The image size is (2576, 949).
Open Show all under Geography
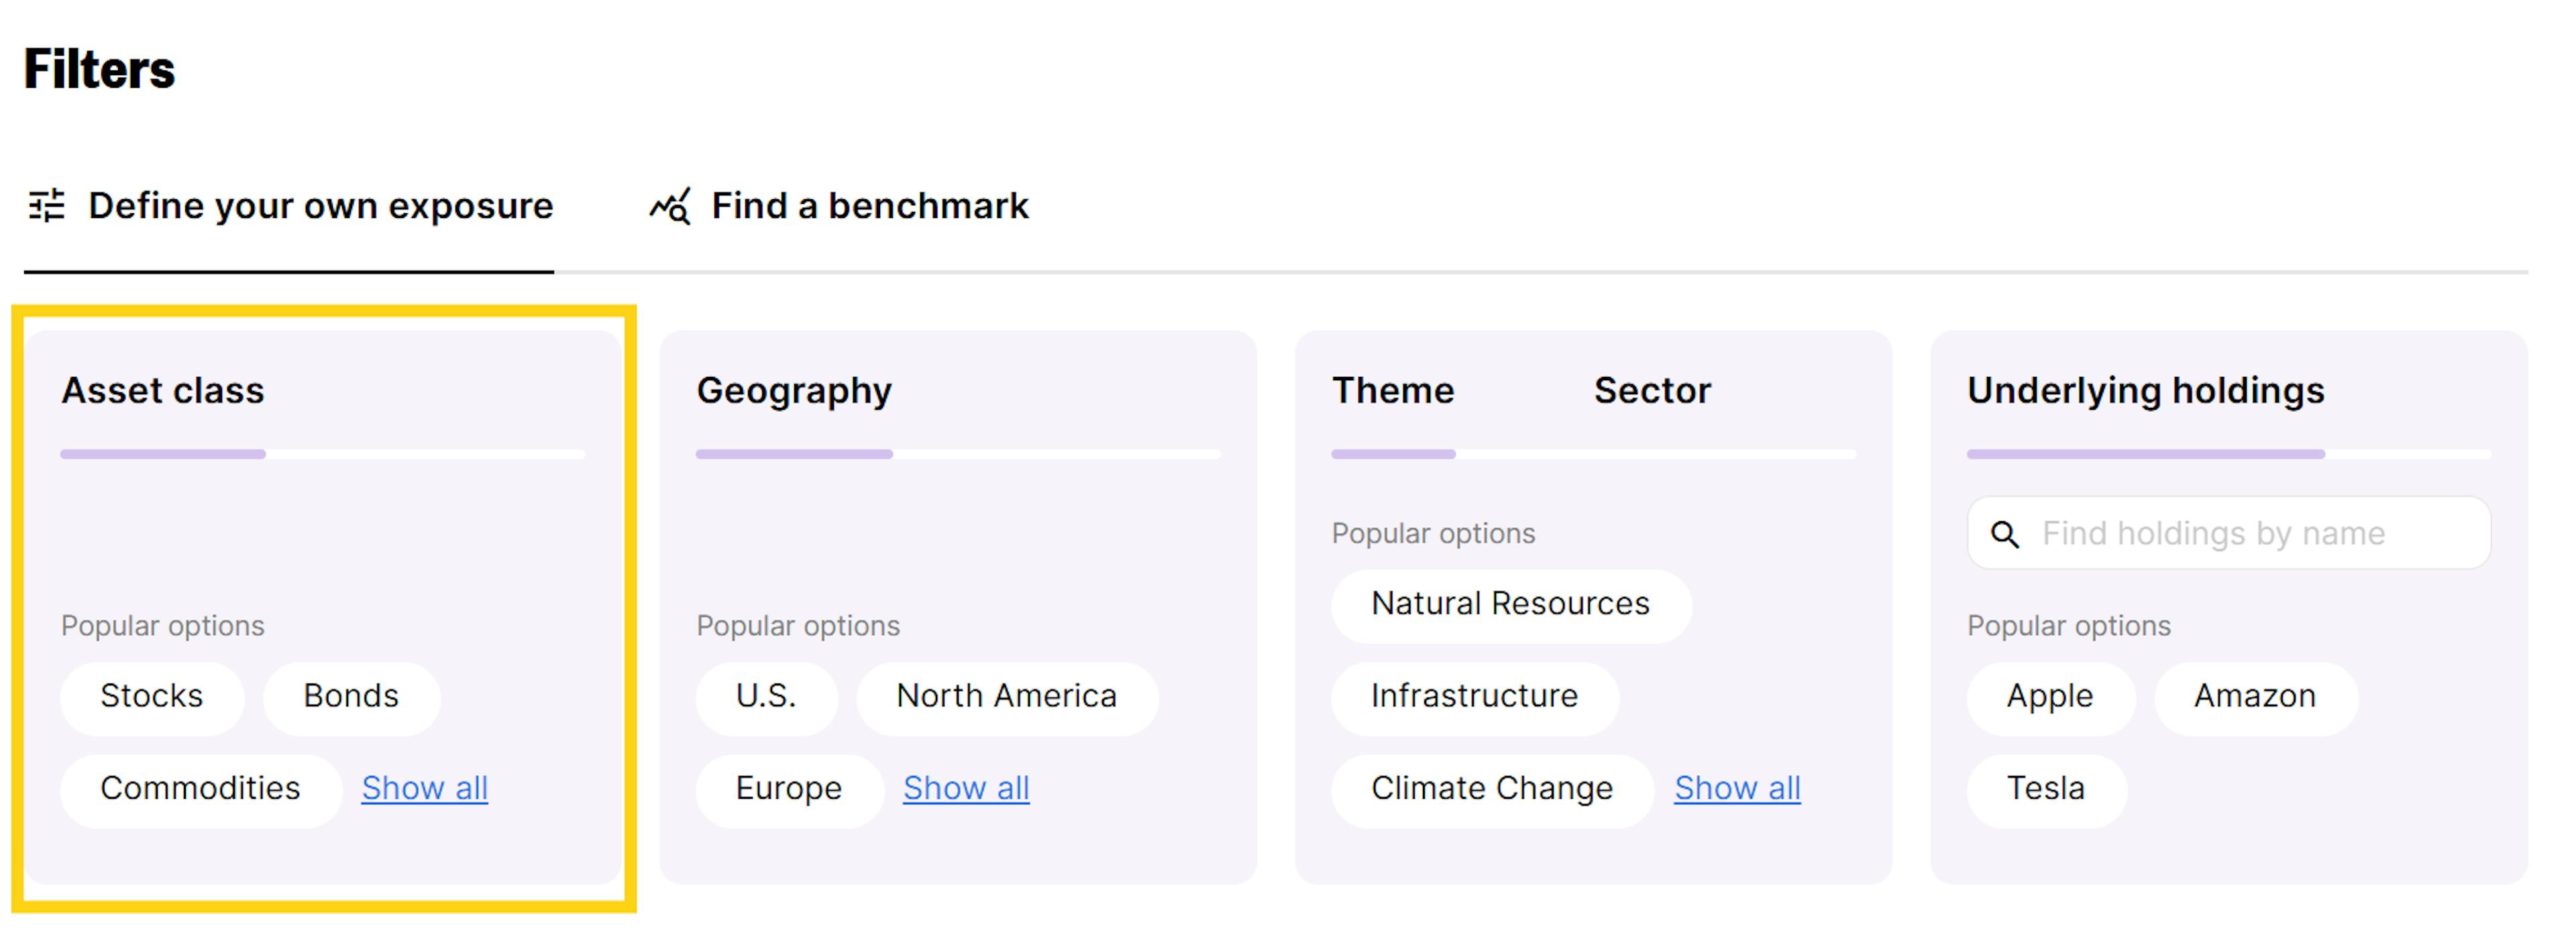(x=965, y=789)
